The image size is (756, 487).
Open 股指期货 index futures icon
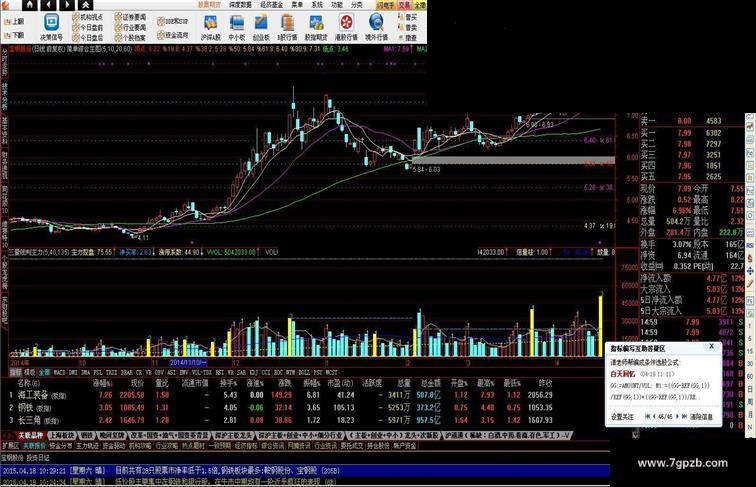[316, 27]
